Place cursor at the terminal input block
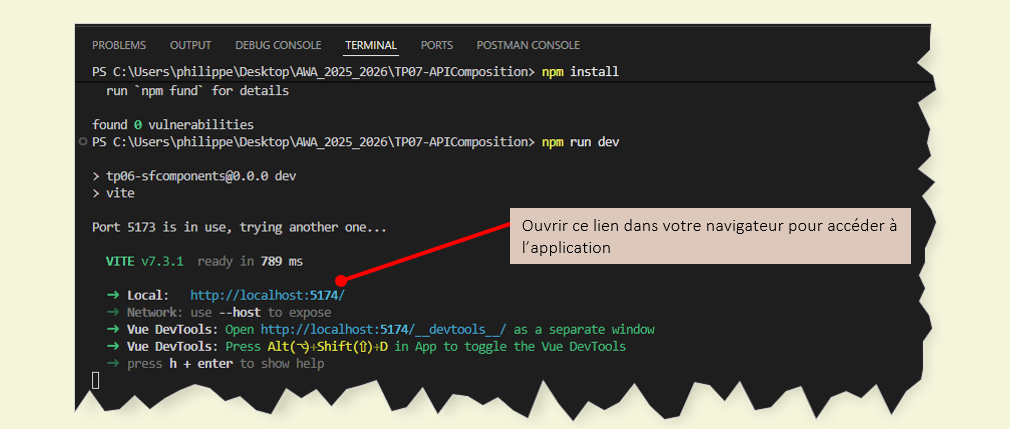The width and height of the screenshot is (1010, 429). [x=96, y=380]
